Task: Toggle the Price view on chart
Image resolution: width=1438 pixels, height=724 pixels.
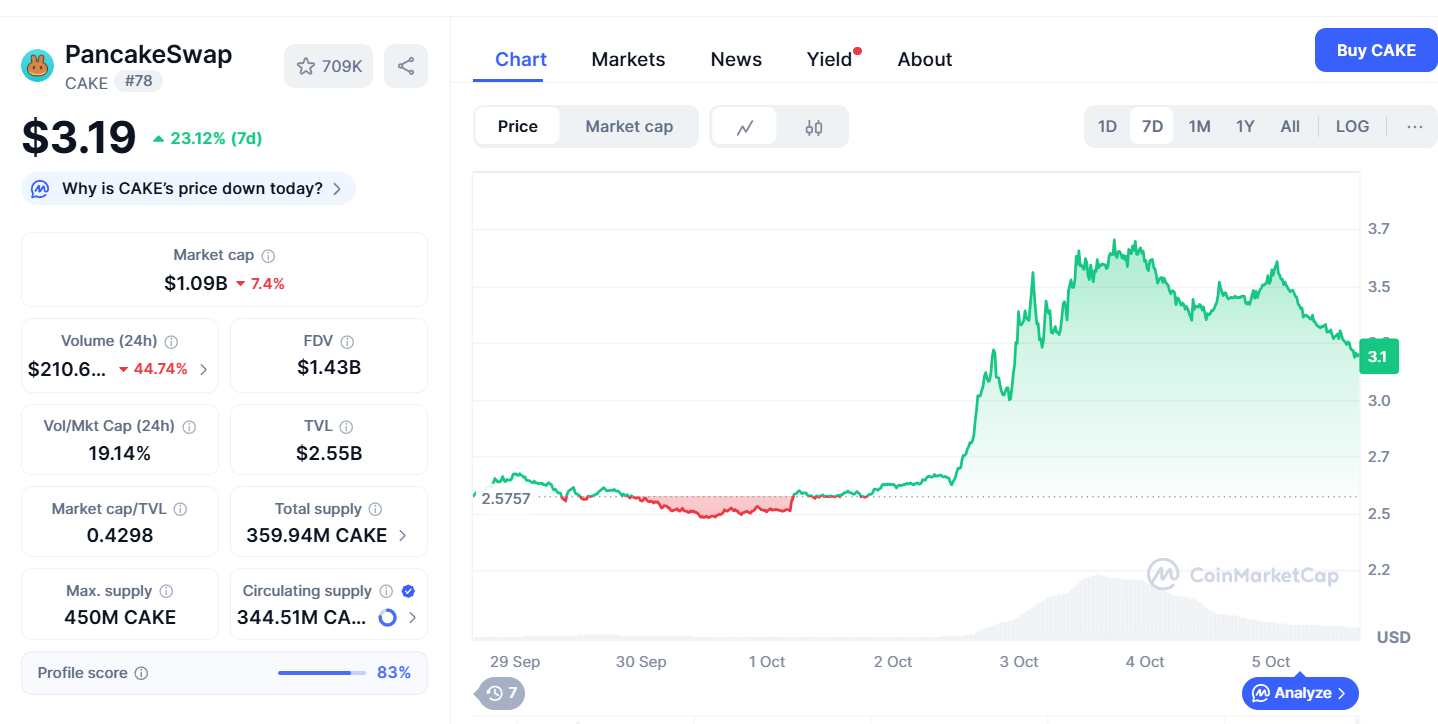Action: click(x=517, y=127)
